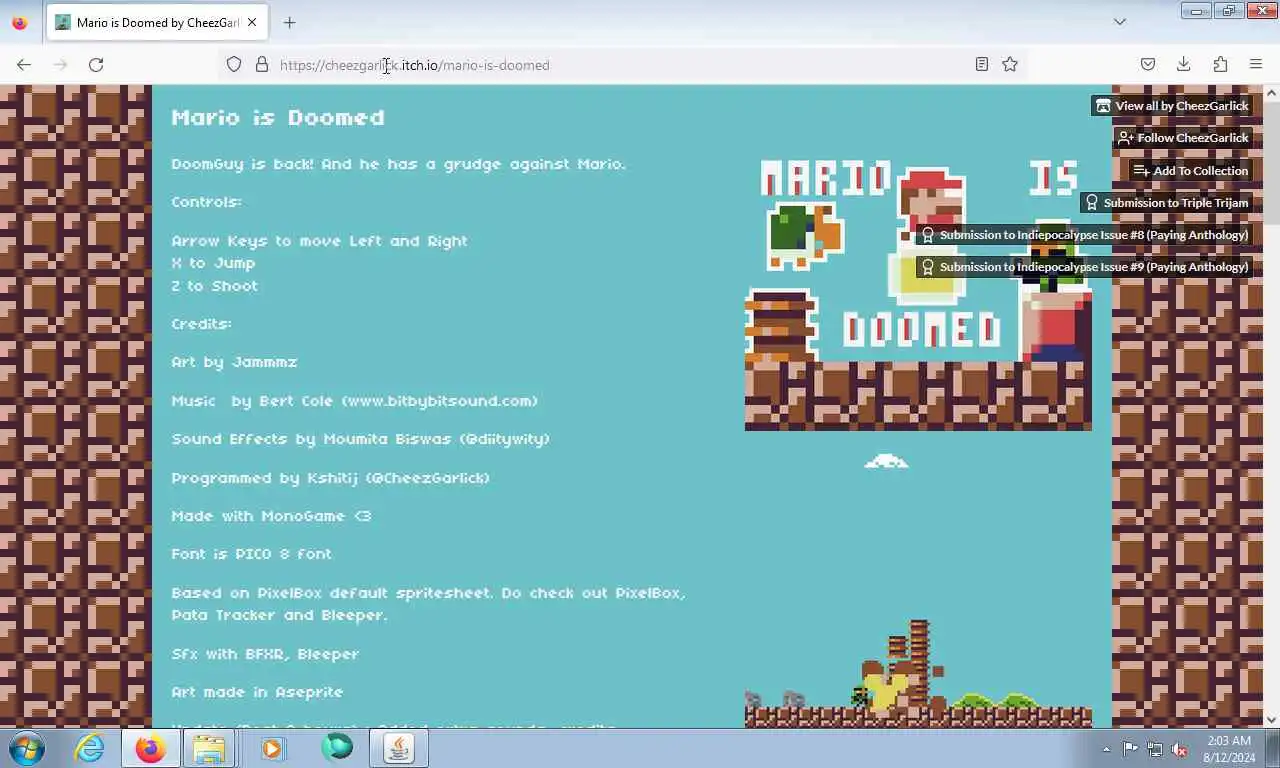Click the 'Sound Effects by Moumita Biswas' line
This screenshot has height=768, width=1280.
[x=361, y=439]
